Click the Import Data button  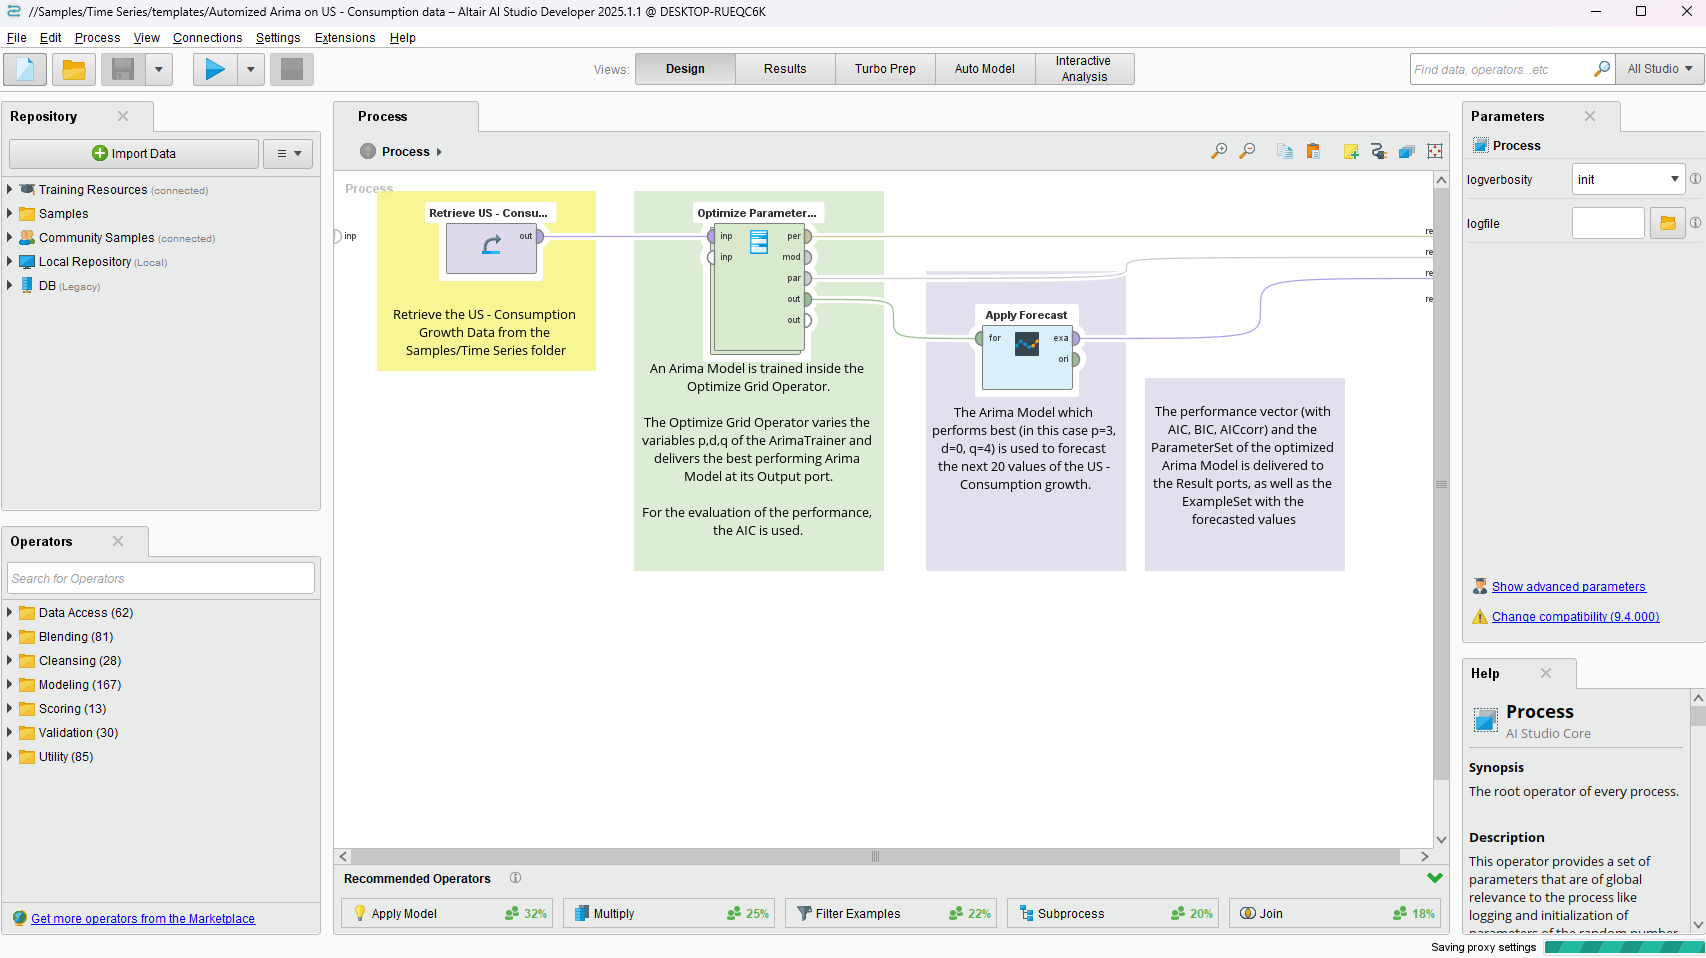point(134,153)
